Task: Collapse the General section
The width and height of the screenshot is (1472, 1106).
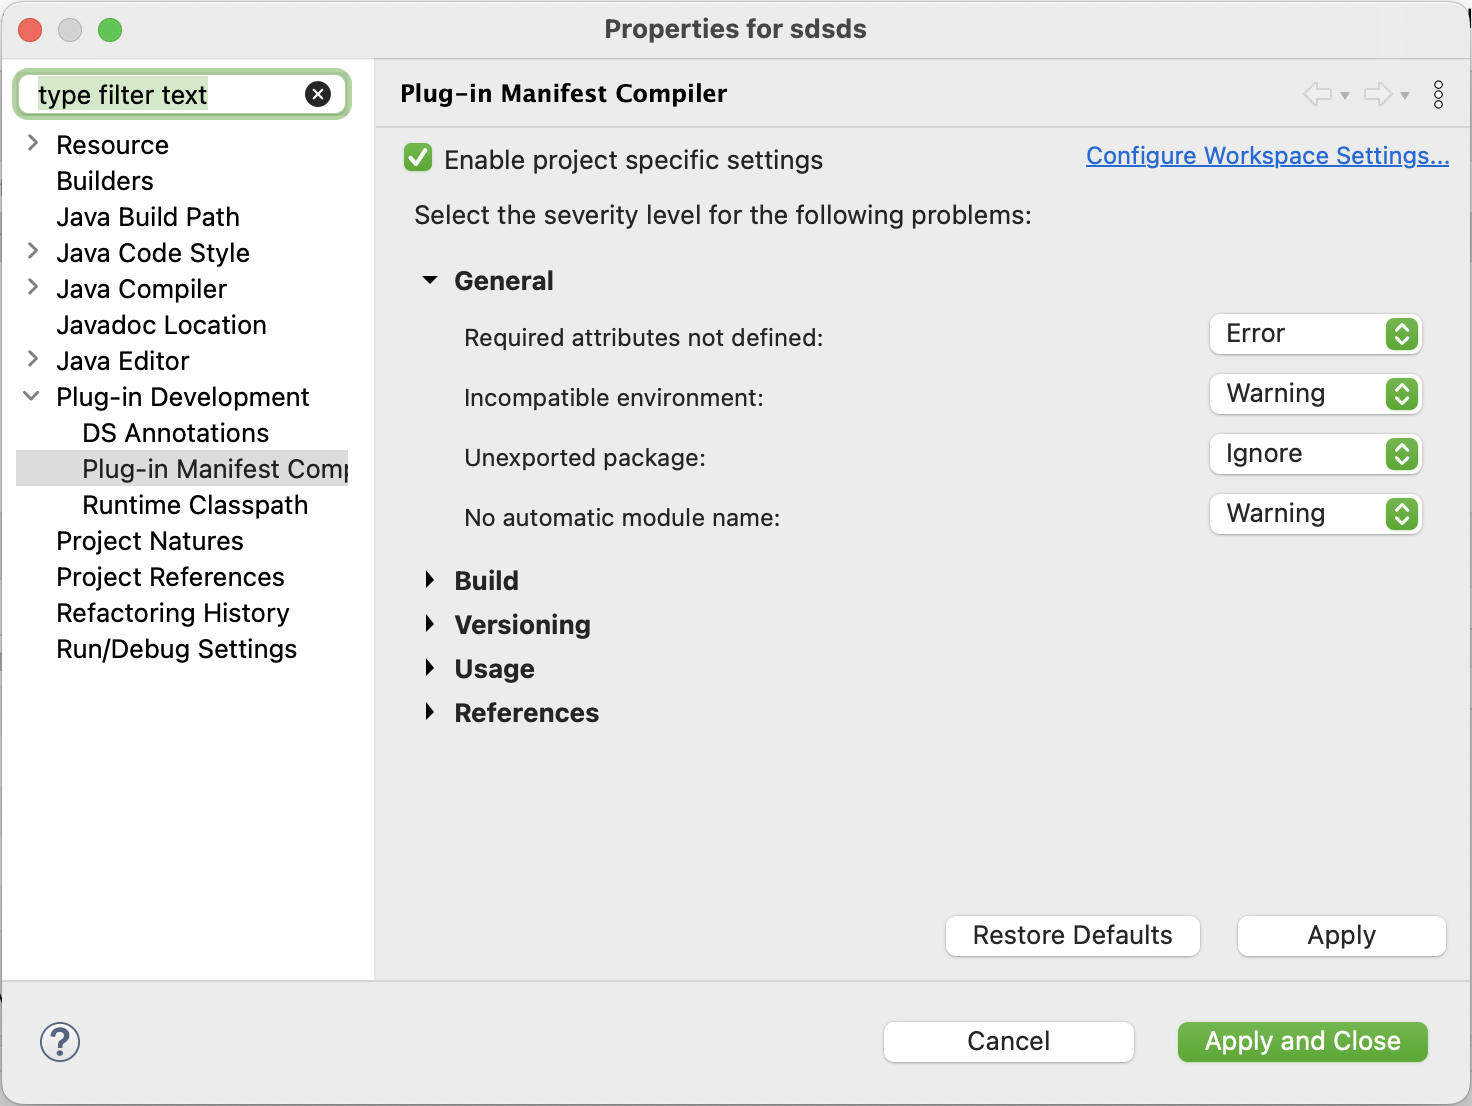Action: click(430, 281)
